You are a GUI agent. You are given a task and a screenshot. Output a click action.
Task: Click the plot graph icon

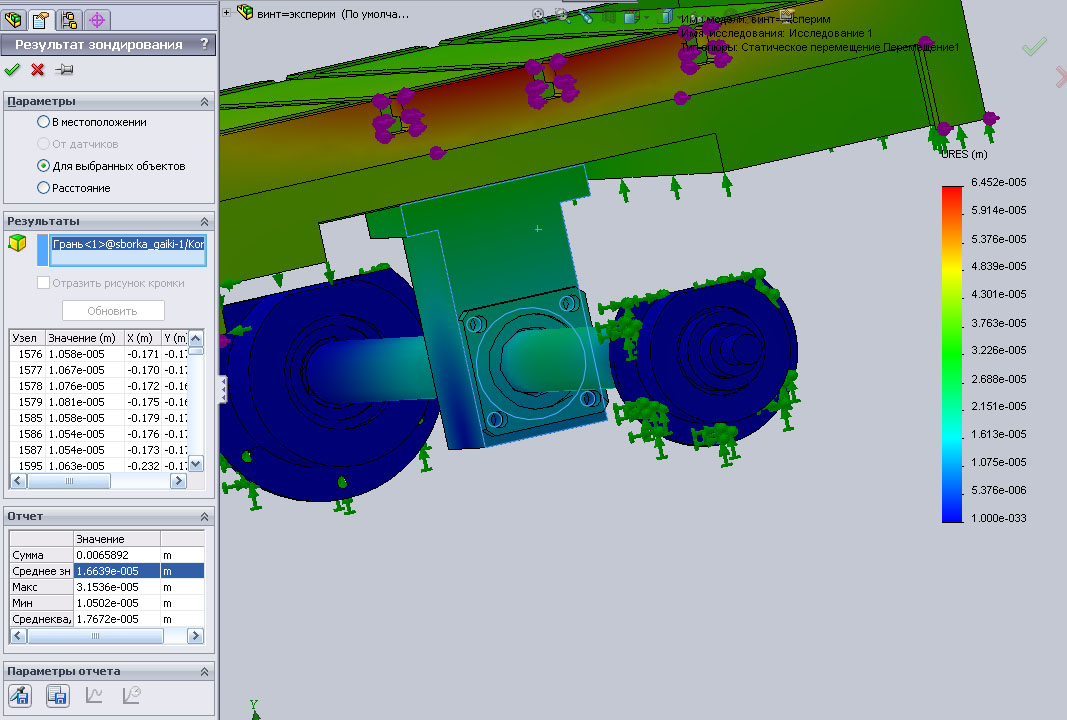click(x=94, y=696)
